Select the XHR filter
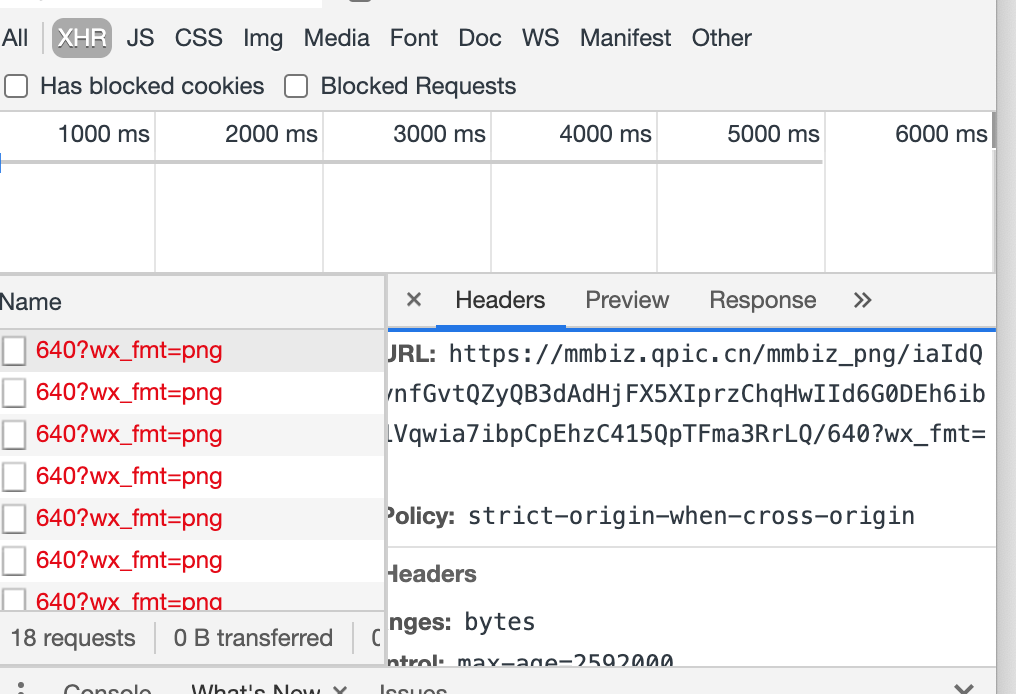 (82, 38)
